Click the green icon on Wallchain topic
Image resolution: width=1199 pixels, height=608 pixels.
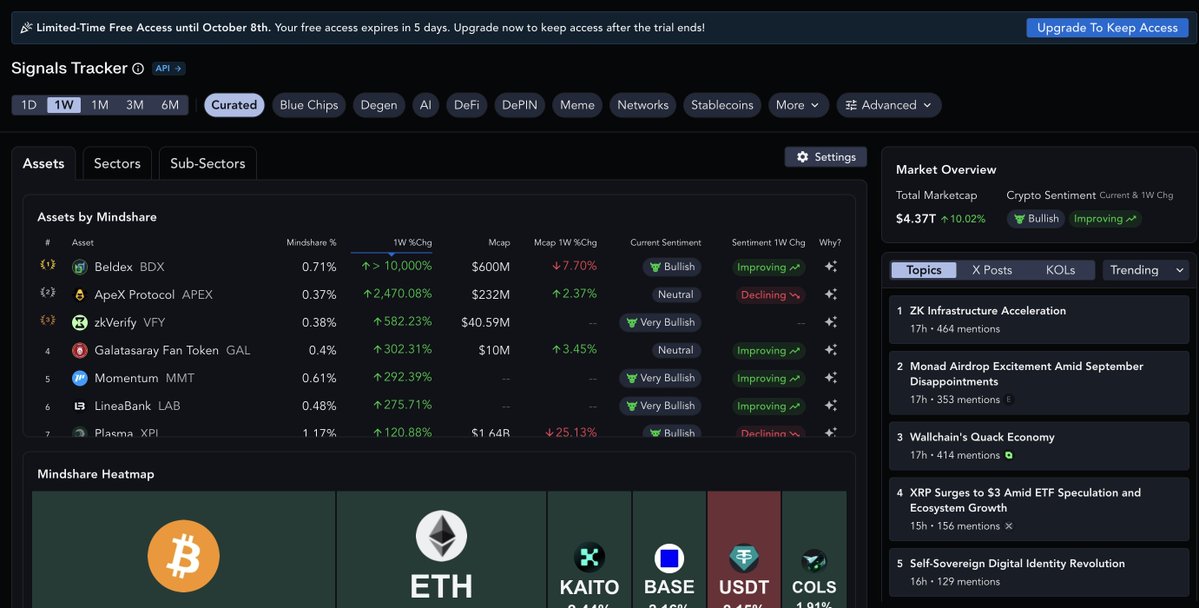1009,455
